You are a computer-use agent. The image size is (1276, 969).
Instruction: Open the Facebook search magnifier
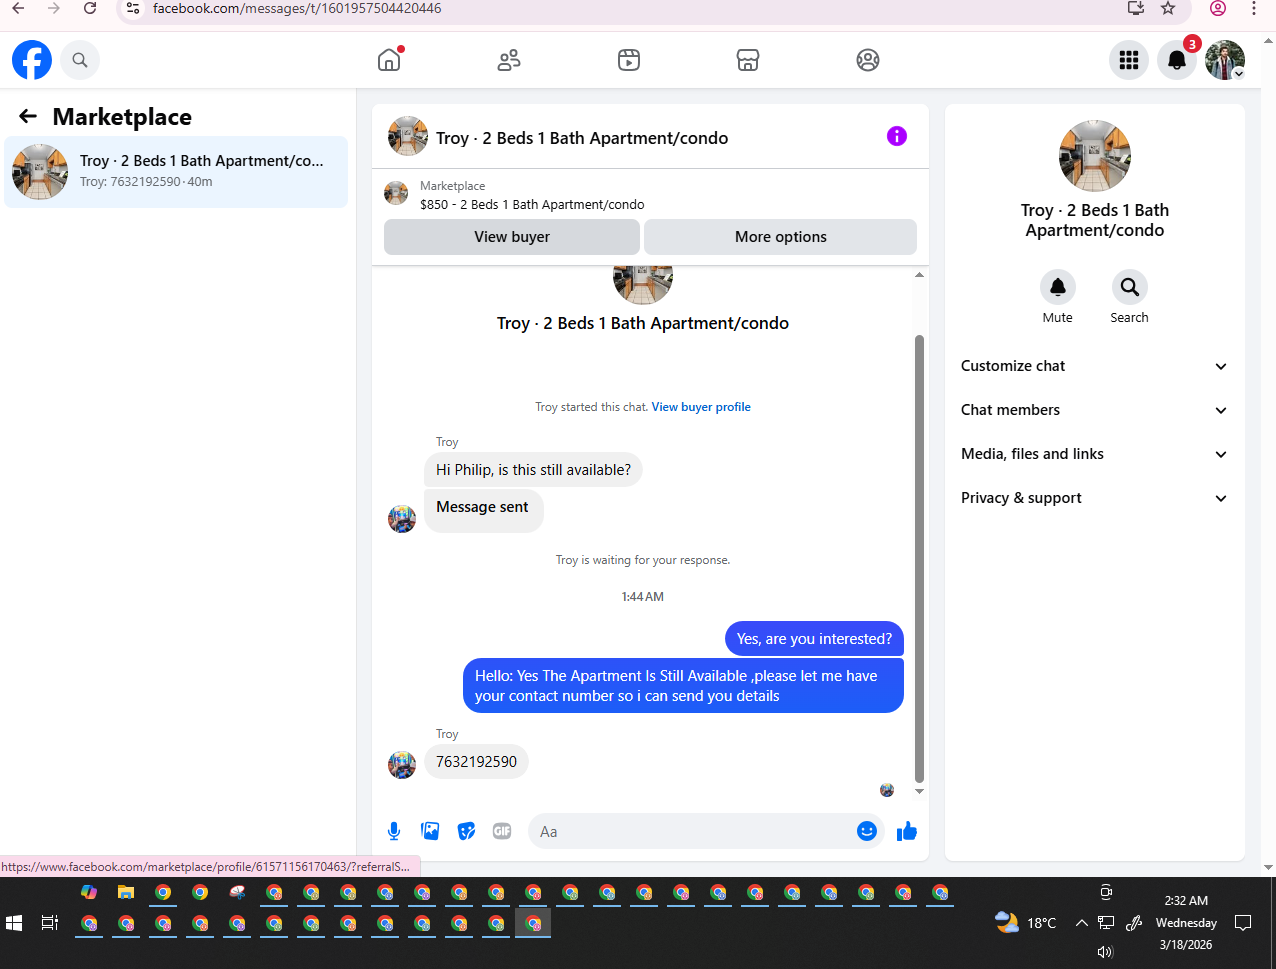click(x=80, y=60)
